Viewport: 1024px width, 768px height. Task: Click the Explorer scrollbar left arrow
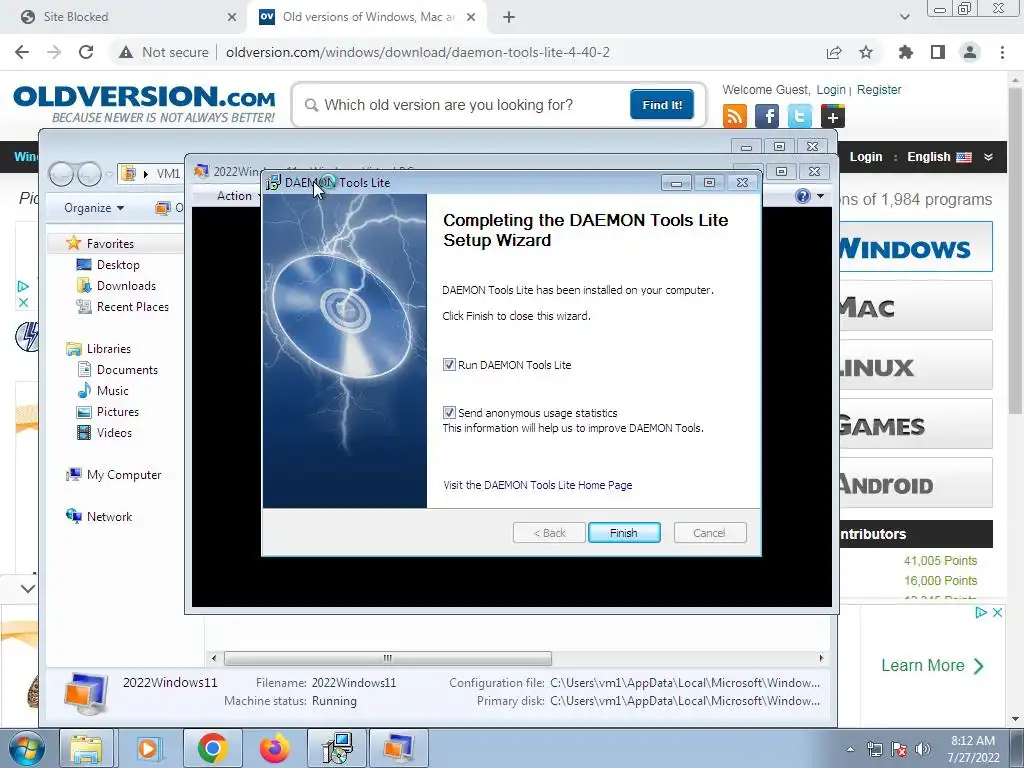click(x=214, y=658)
